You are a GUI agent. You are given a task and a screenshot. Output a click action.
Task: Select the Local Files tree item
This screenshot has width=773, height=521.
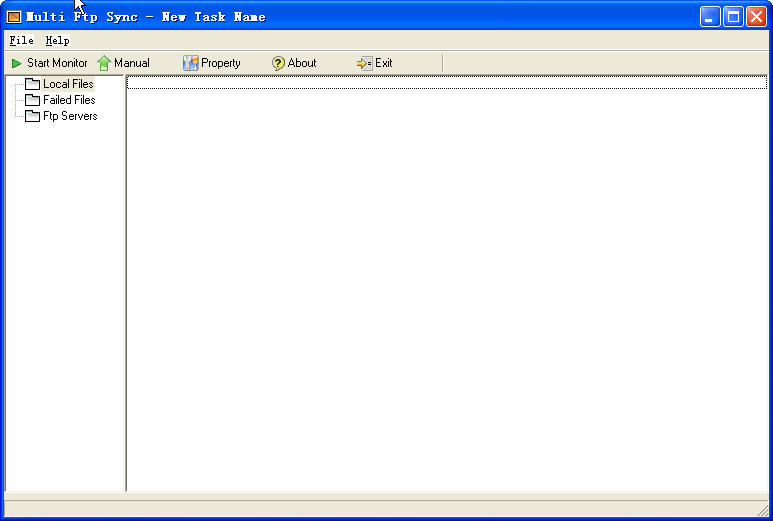pos(68,84)
